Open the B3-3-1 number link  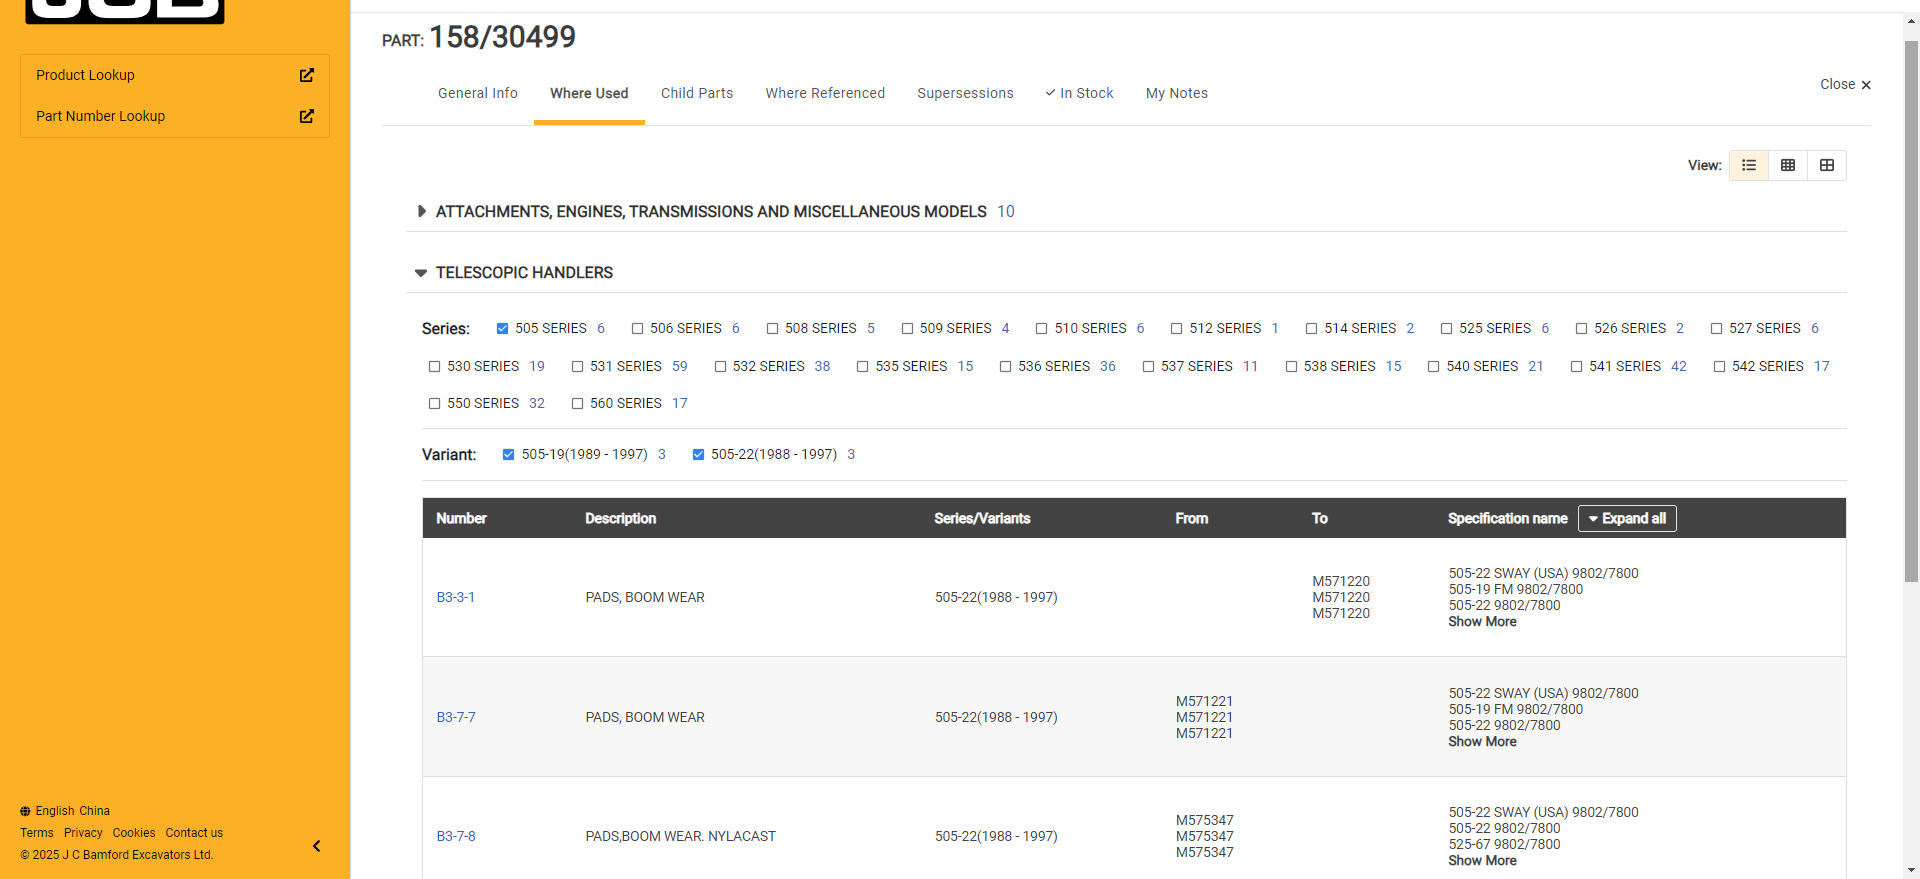[456, 597]
